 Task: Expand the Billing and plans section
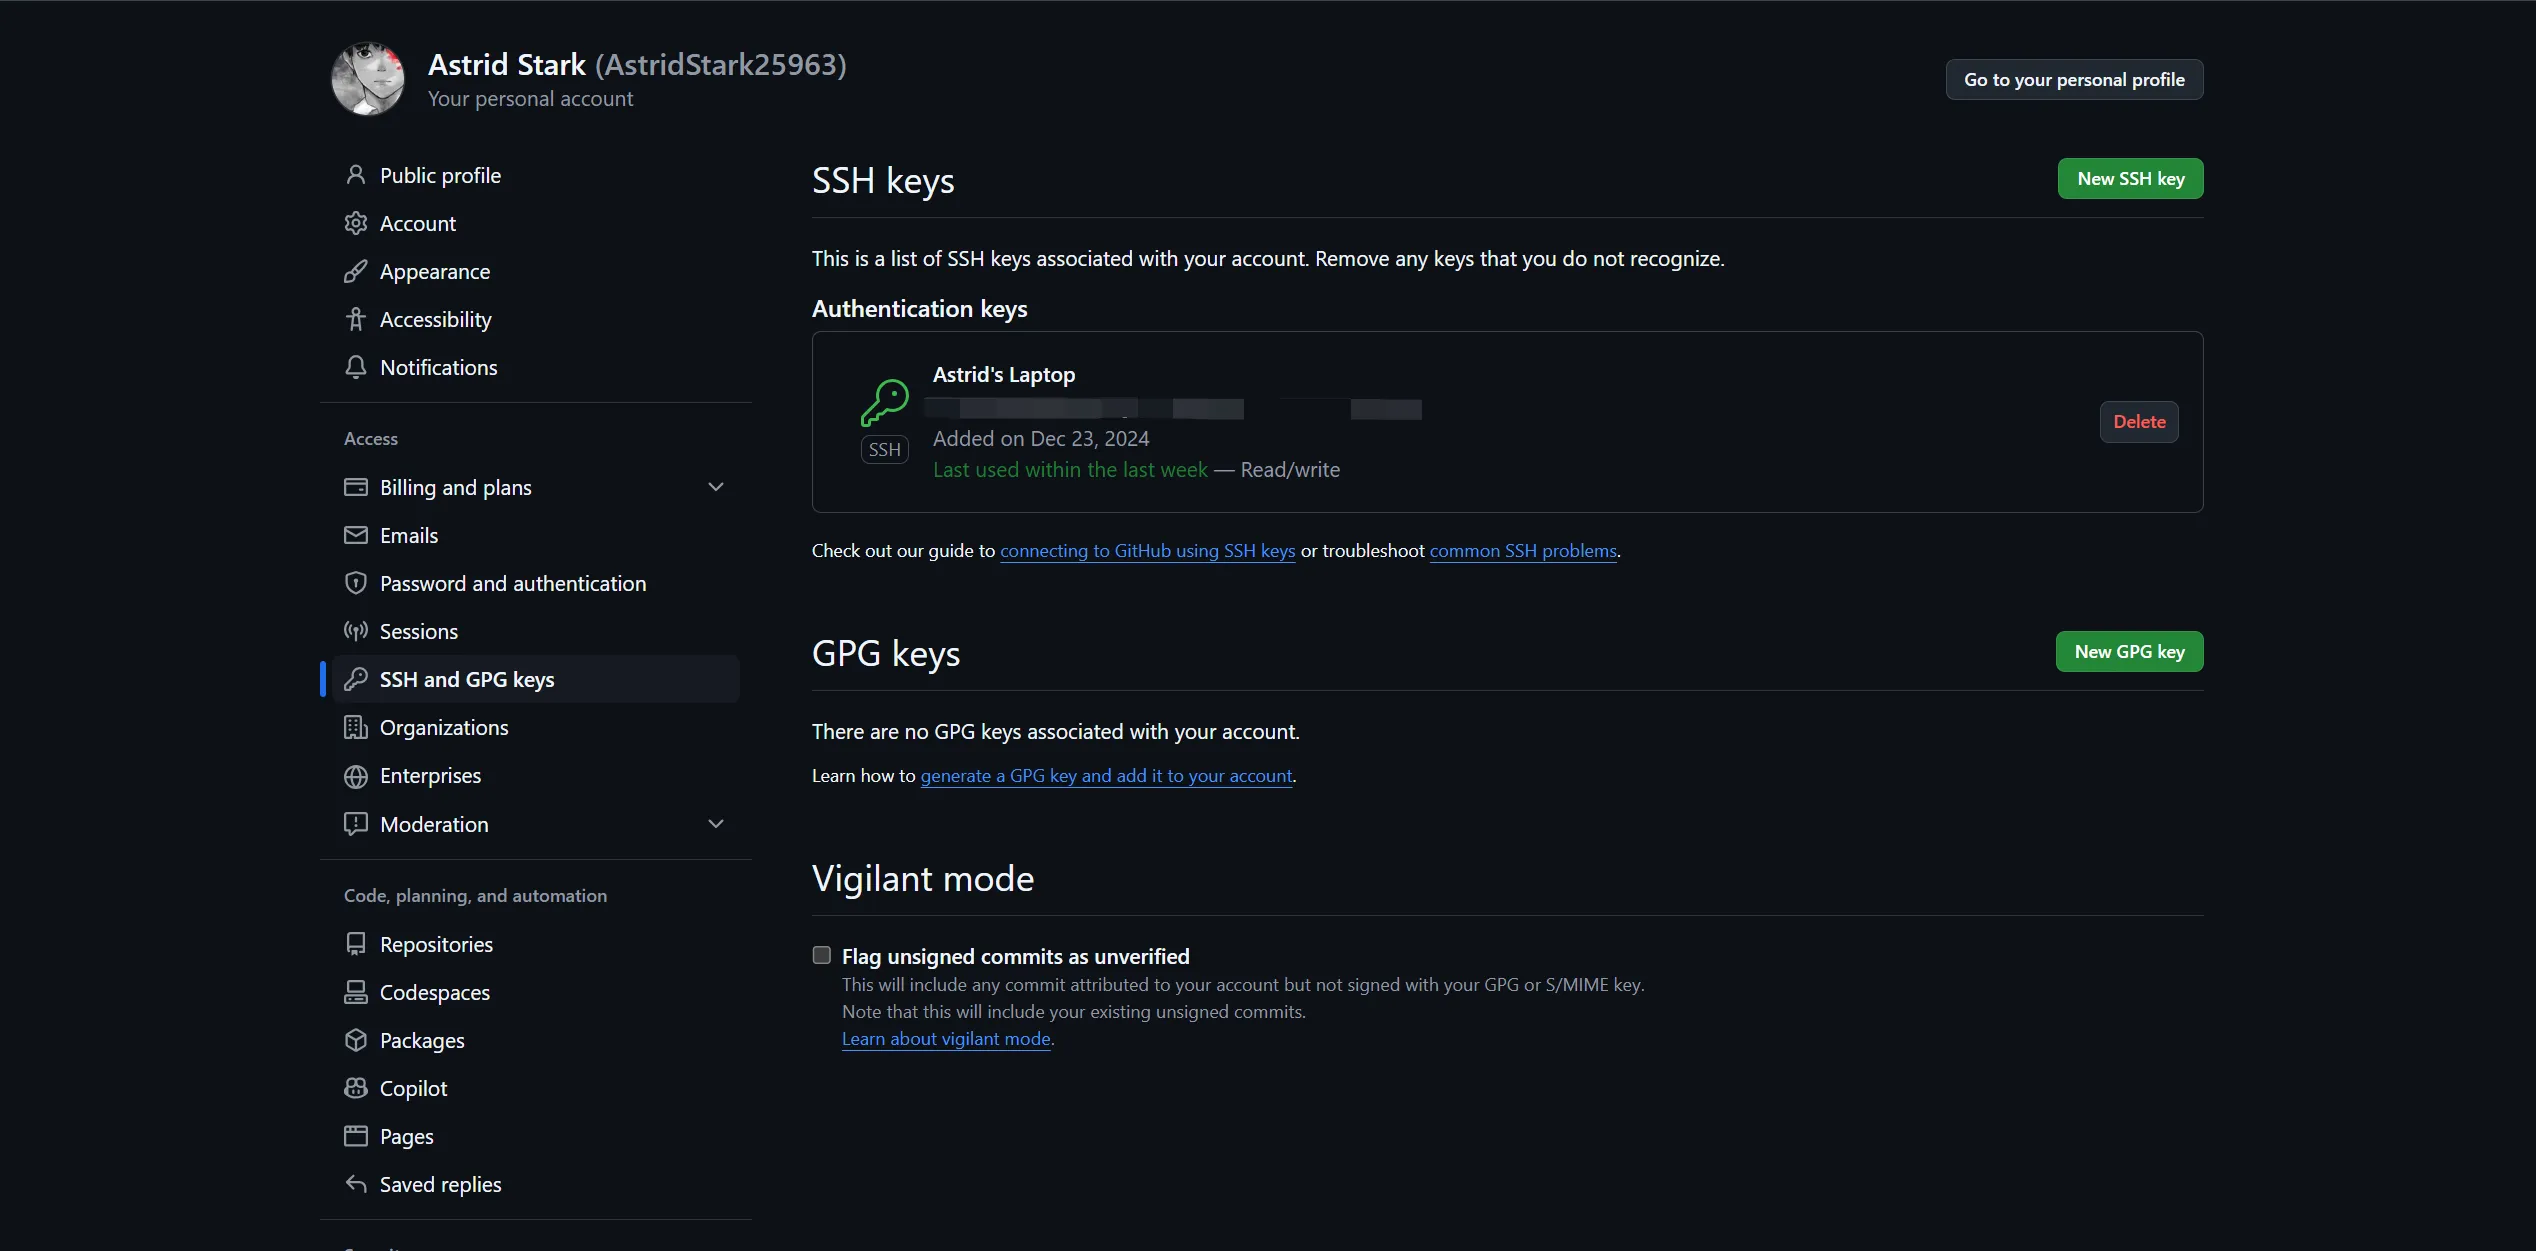(716, 487)
